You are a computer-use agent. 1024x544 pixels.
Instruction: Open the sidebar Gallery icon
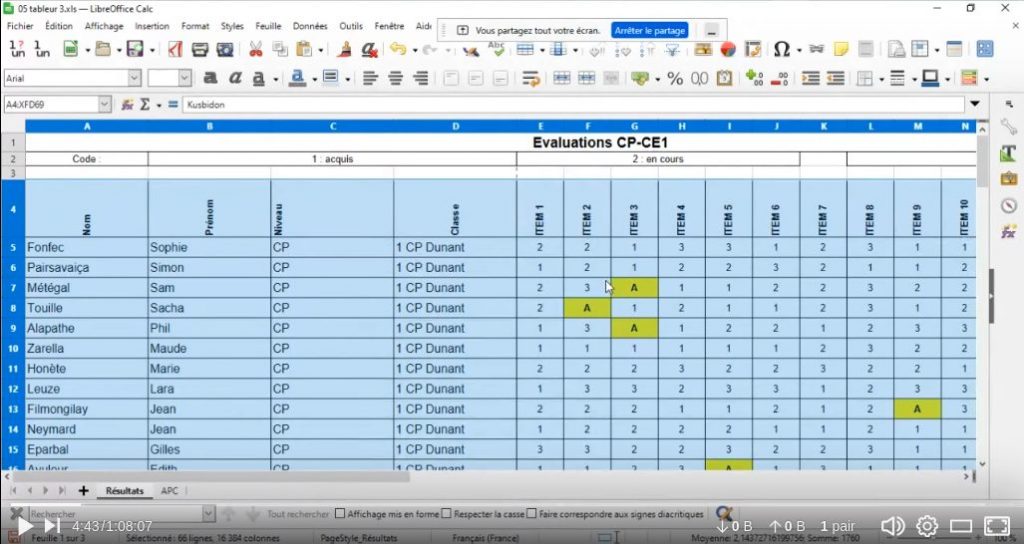pos(1008,178)
